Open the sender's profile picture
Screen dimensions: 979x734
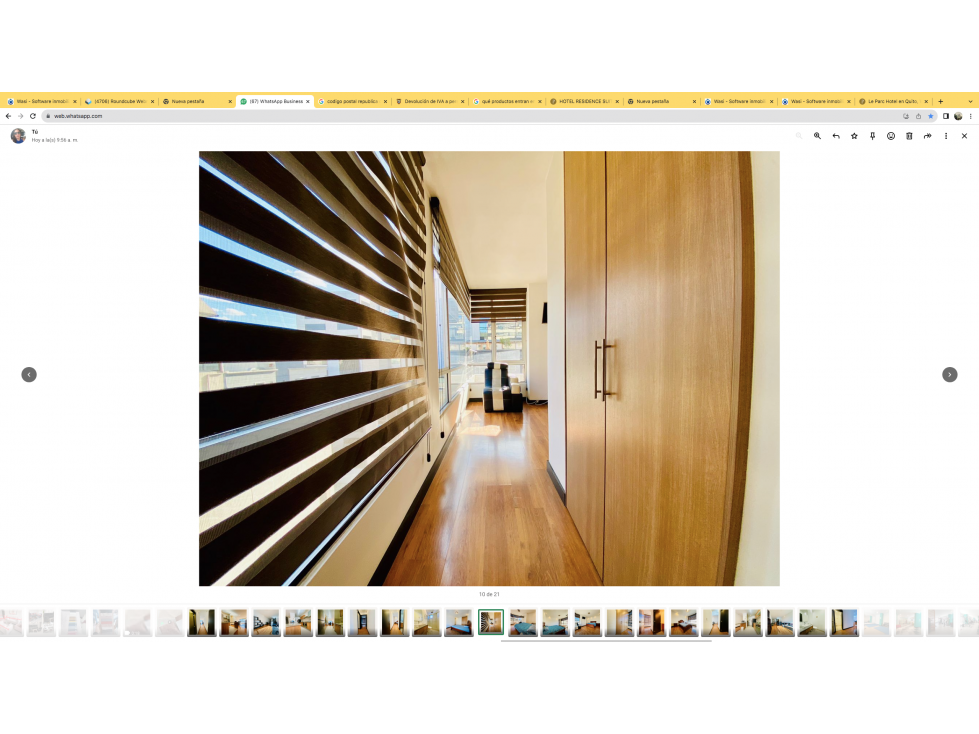18,135
